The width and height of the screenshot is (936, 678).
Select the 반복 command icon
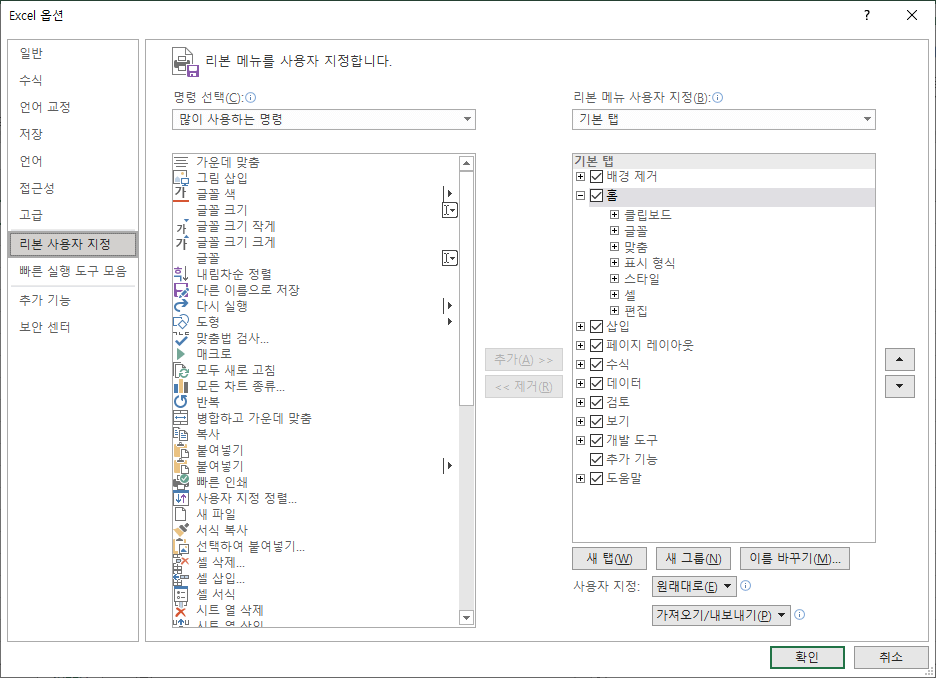[181, 402]
